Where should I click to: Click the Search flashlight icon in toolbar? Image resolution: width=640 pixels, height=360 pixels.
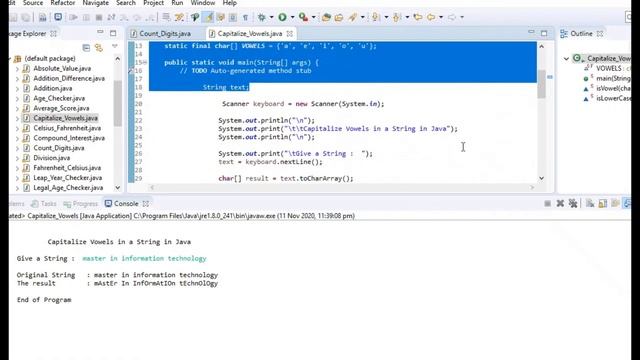(x=353, y=17)
